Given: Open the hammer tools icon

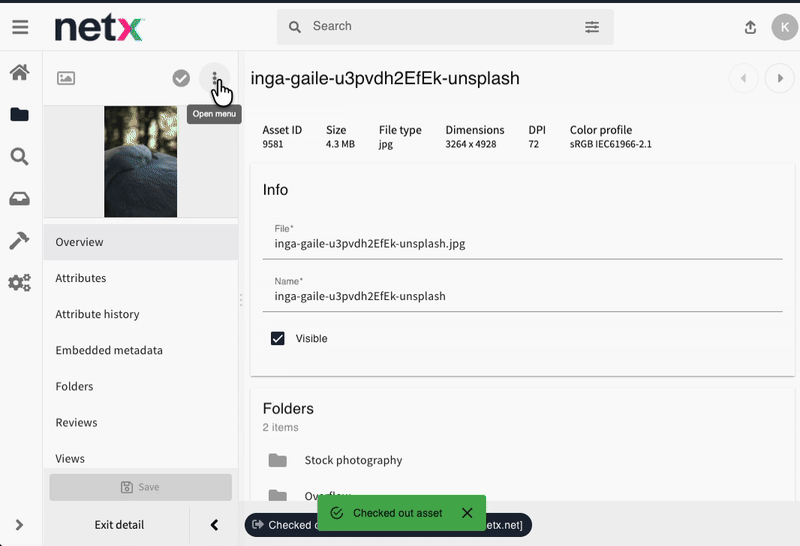Looking at the screenshot, I should [x=19, y=241].
